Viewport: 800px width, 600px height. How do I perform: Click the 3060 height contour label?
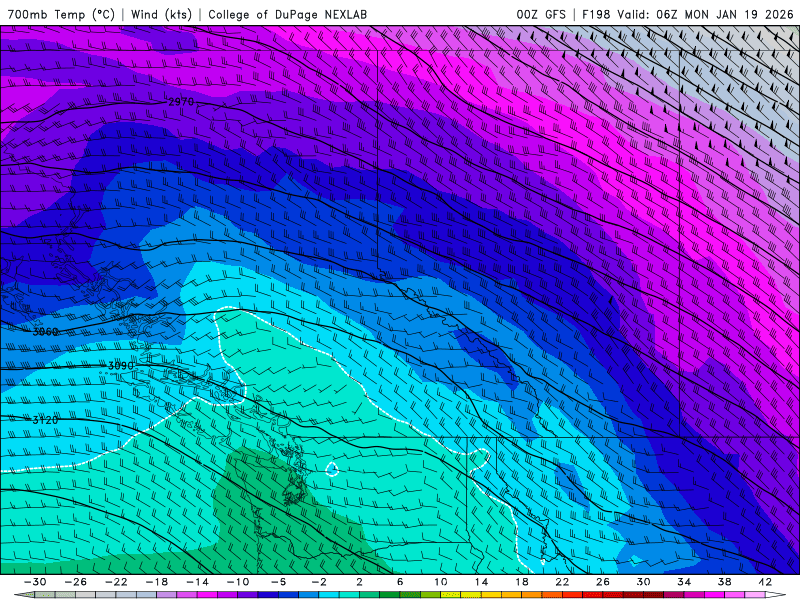tap(45, 332)
